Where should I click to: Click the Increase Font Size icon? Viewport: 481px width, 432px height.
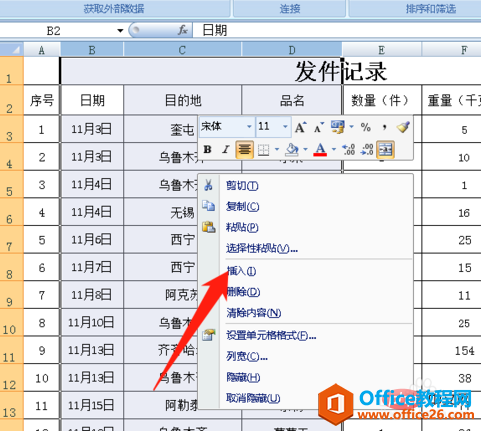click(300, 127)
